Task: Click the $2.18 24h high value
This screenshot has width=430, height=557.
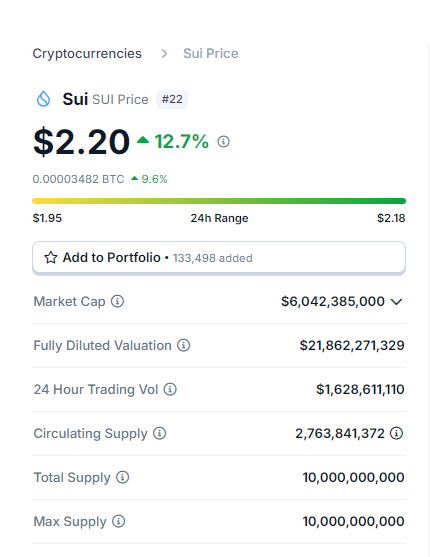Action: [x=391, y=218]
